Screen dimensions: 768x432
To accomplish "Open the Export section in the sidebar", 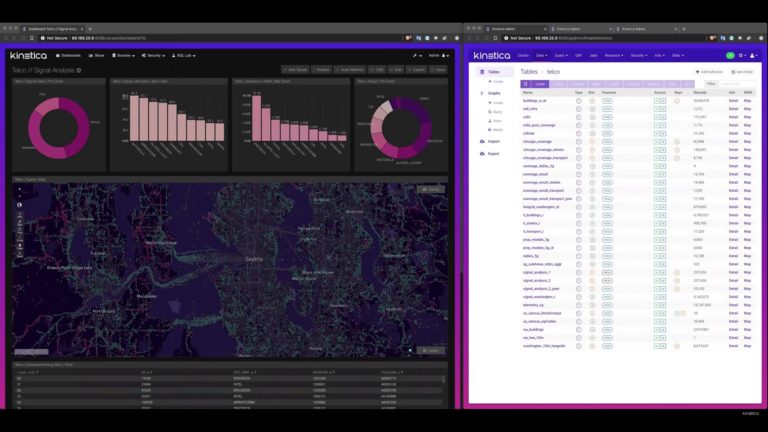I will [491, 154].
